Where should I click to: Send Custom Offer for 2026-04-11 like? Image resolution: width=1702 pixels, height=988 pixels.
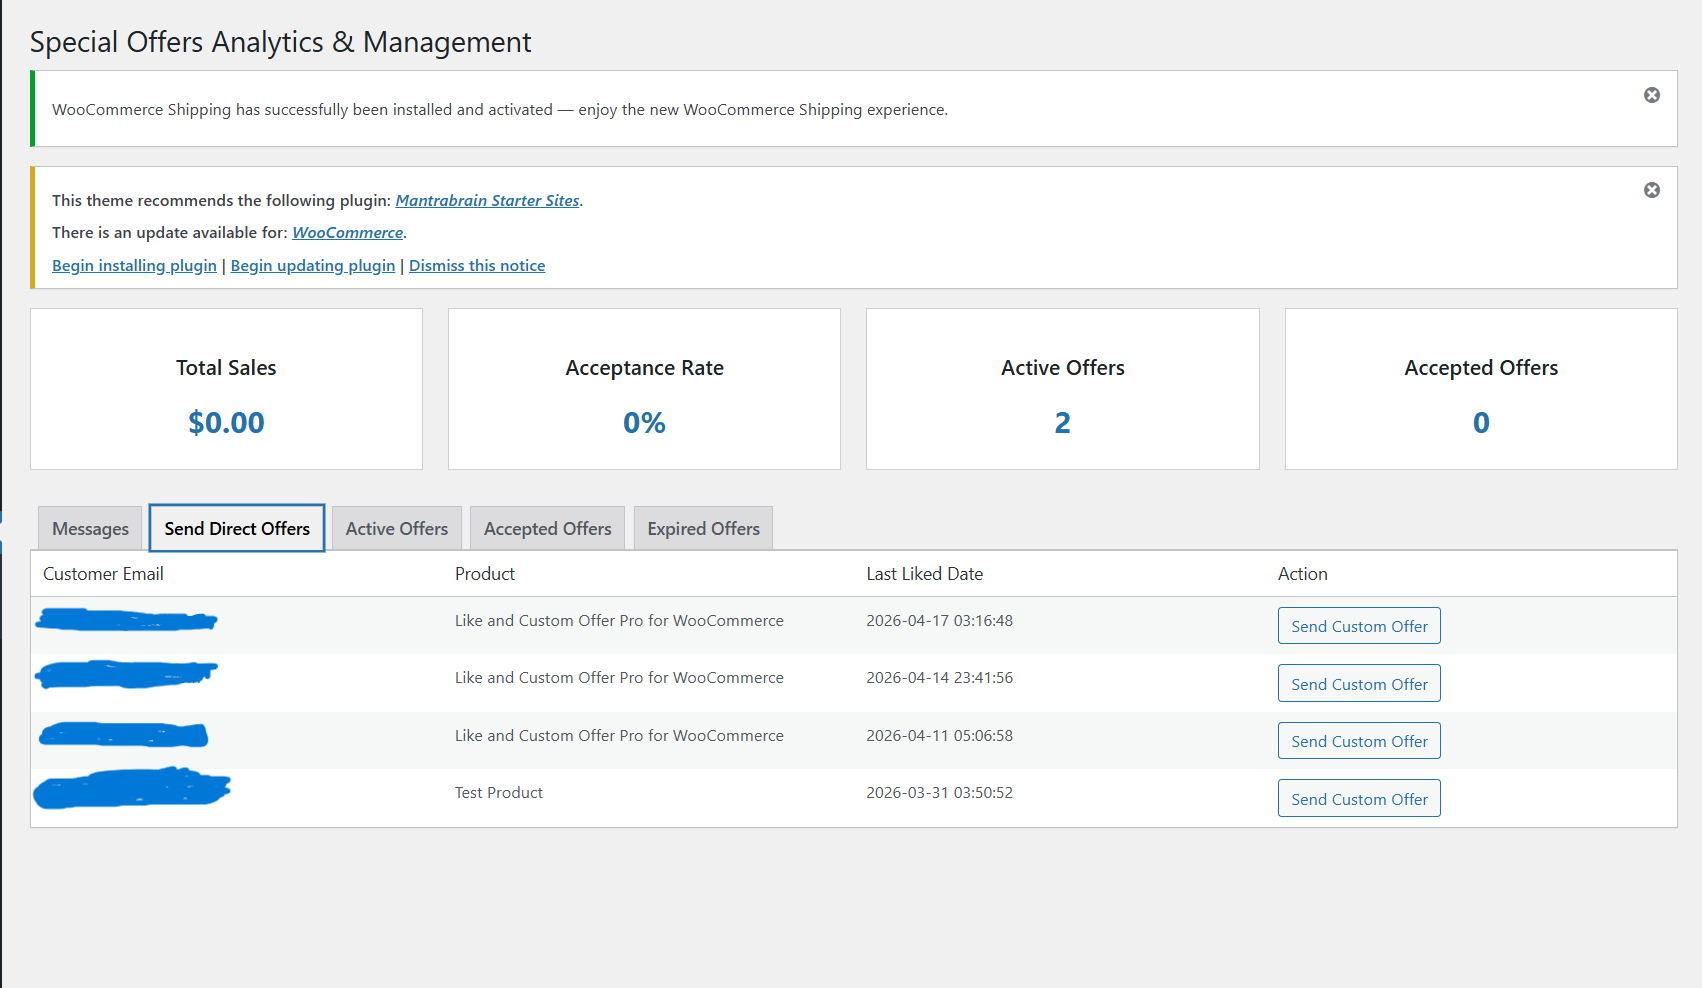1359,741
